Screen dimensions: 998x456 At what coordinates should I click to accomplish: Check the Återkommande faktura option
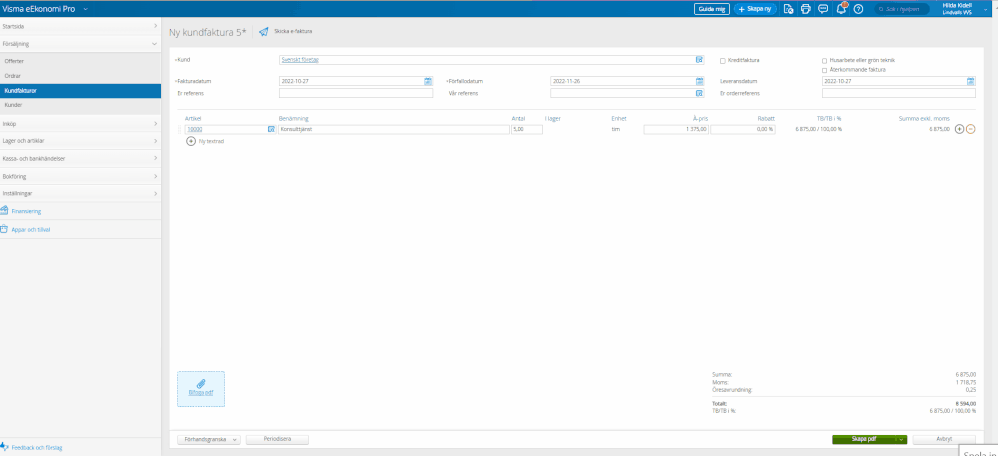(x=824, y=70)
